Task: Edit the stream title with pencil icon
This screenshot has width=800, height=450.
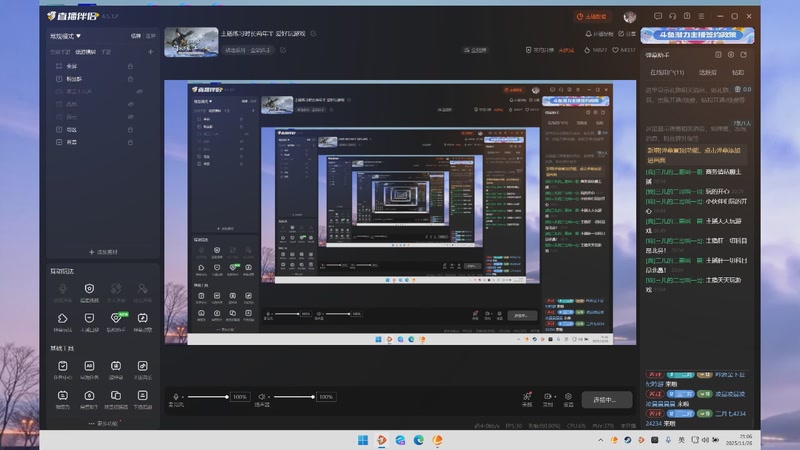Action: point(313,34)
